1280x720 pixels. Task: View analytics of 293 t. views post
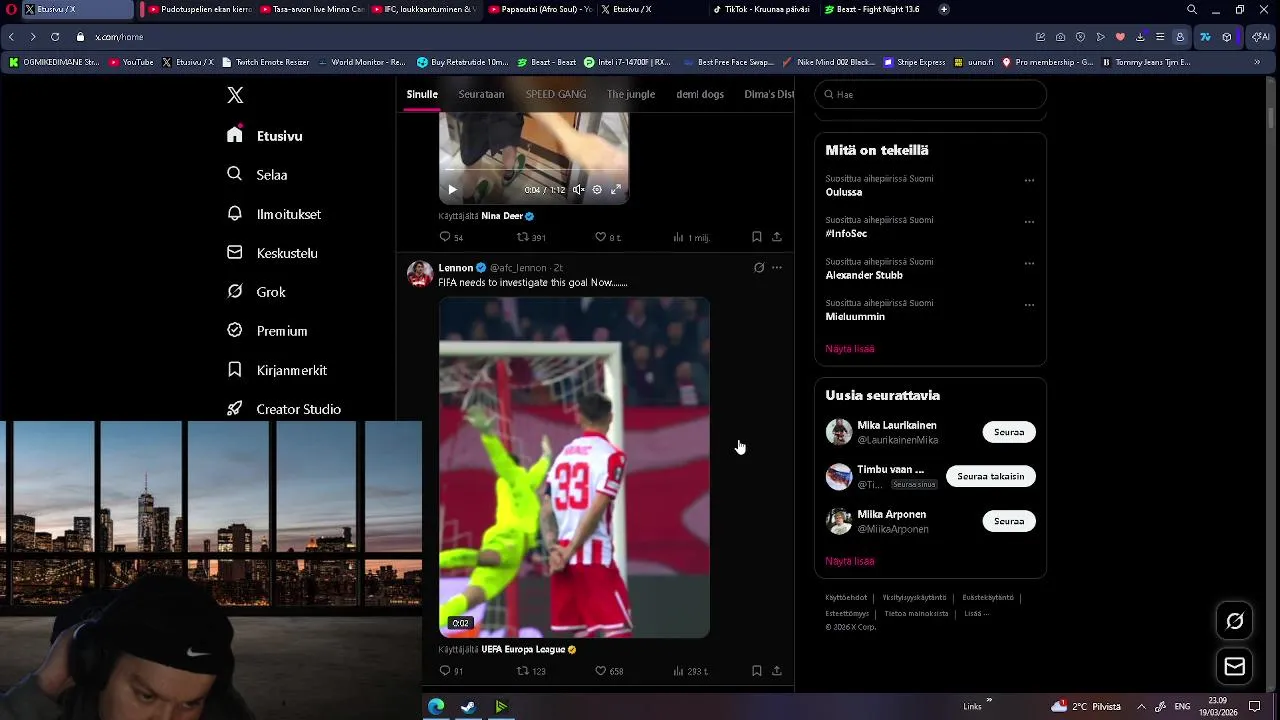(691, 671)
